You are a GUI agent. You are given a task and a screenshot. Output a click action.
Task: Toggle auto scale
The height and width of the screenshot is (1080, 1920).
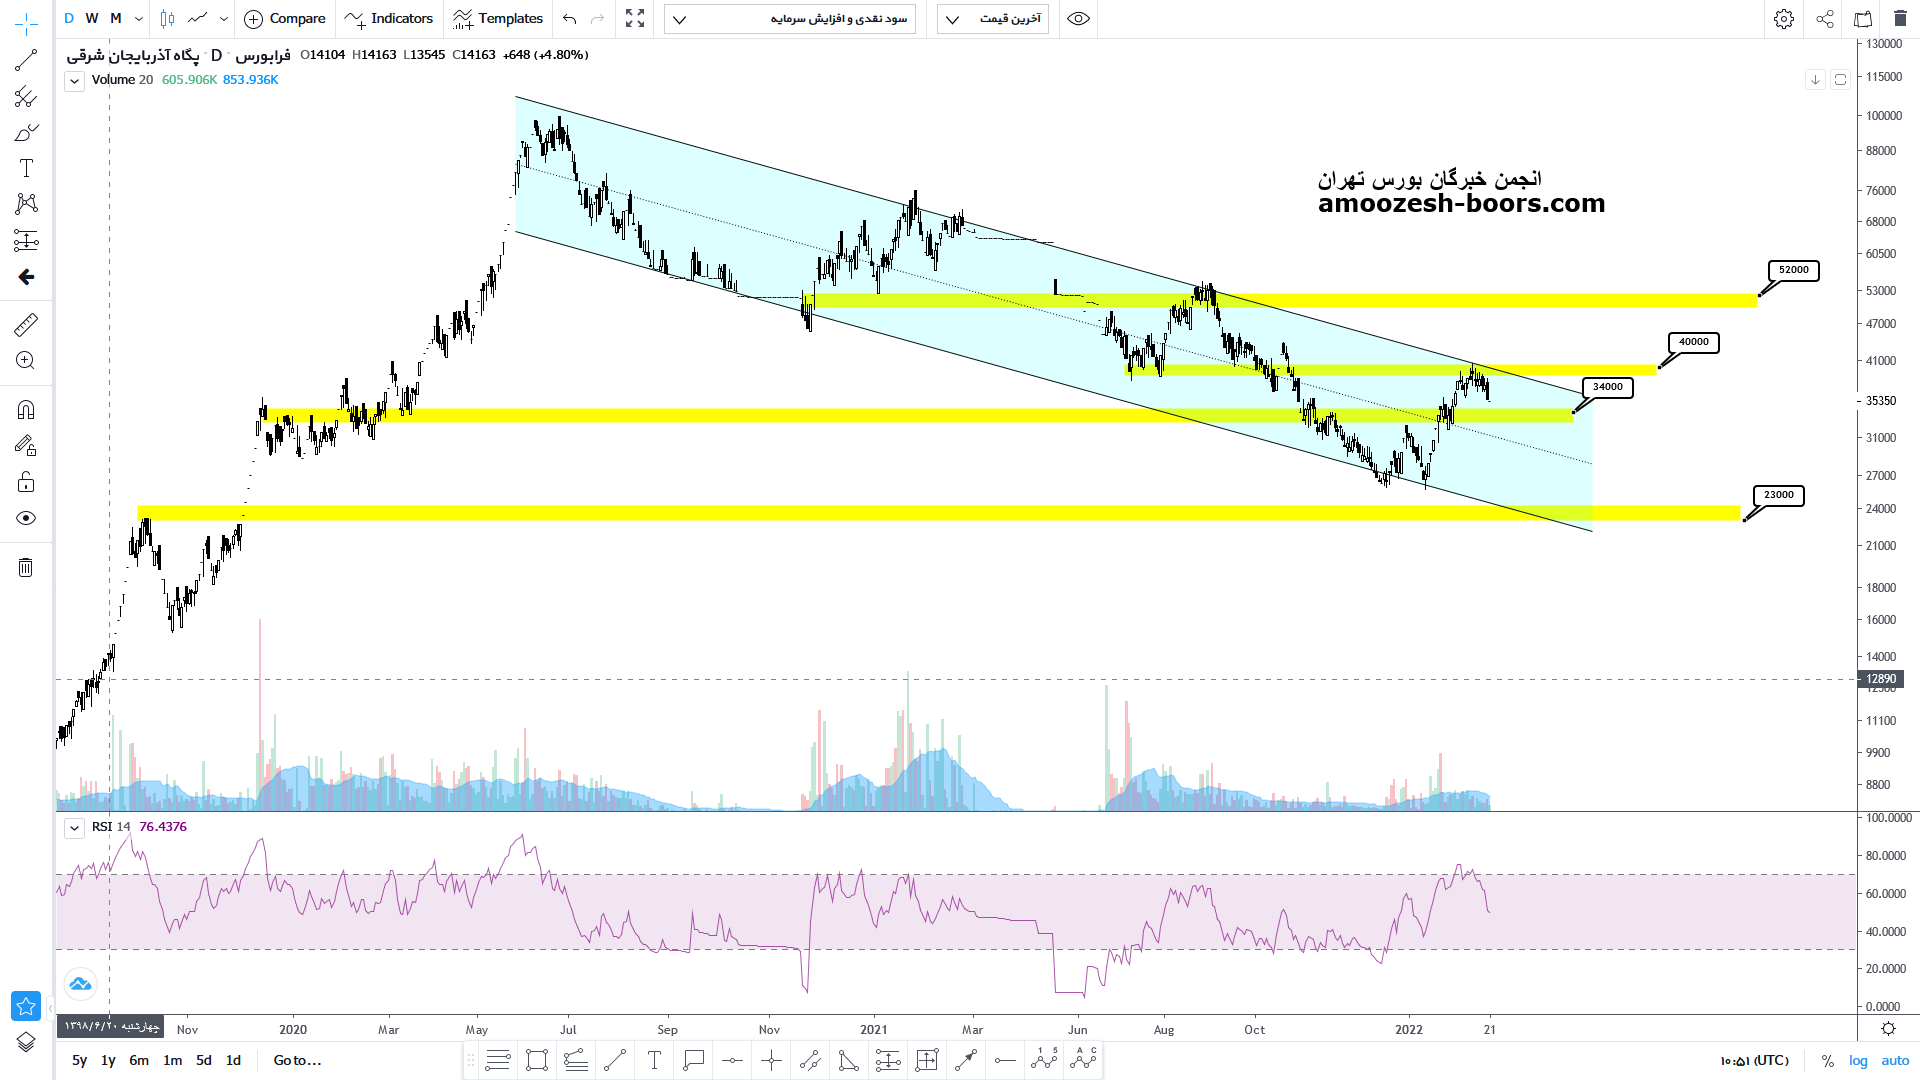(1895, 1060)
